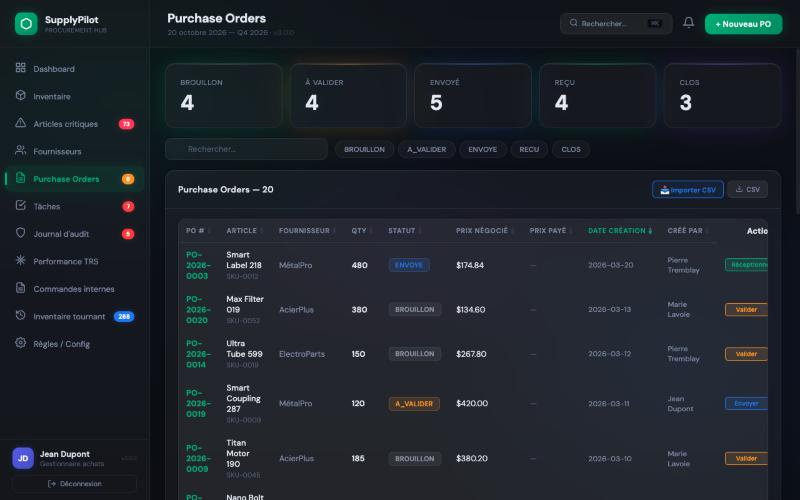Click the logout arrow icon beside Déconnexion
800x500 pixels.
click(x=52, y=484)
